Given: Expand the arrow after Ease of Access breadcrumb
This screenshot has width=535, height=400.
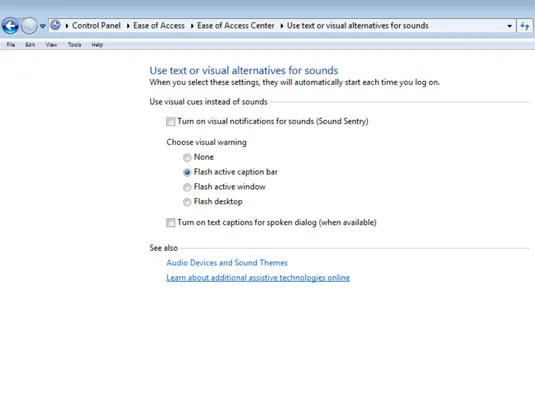Looking at the screenshot, I should pos(192,26).
